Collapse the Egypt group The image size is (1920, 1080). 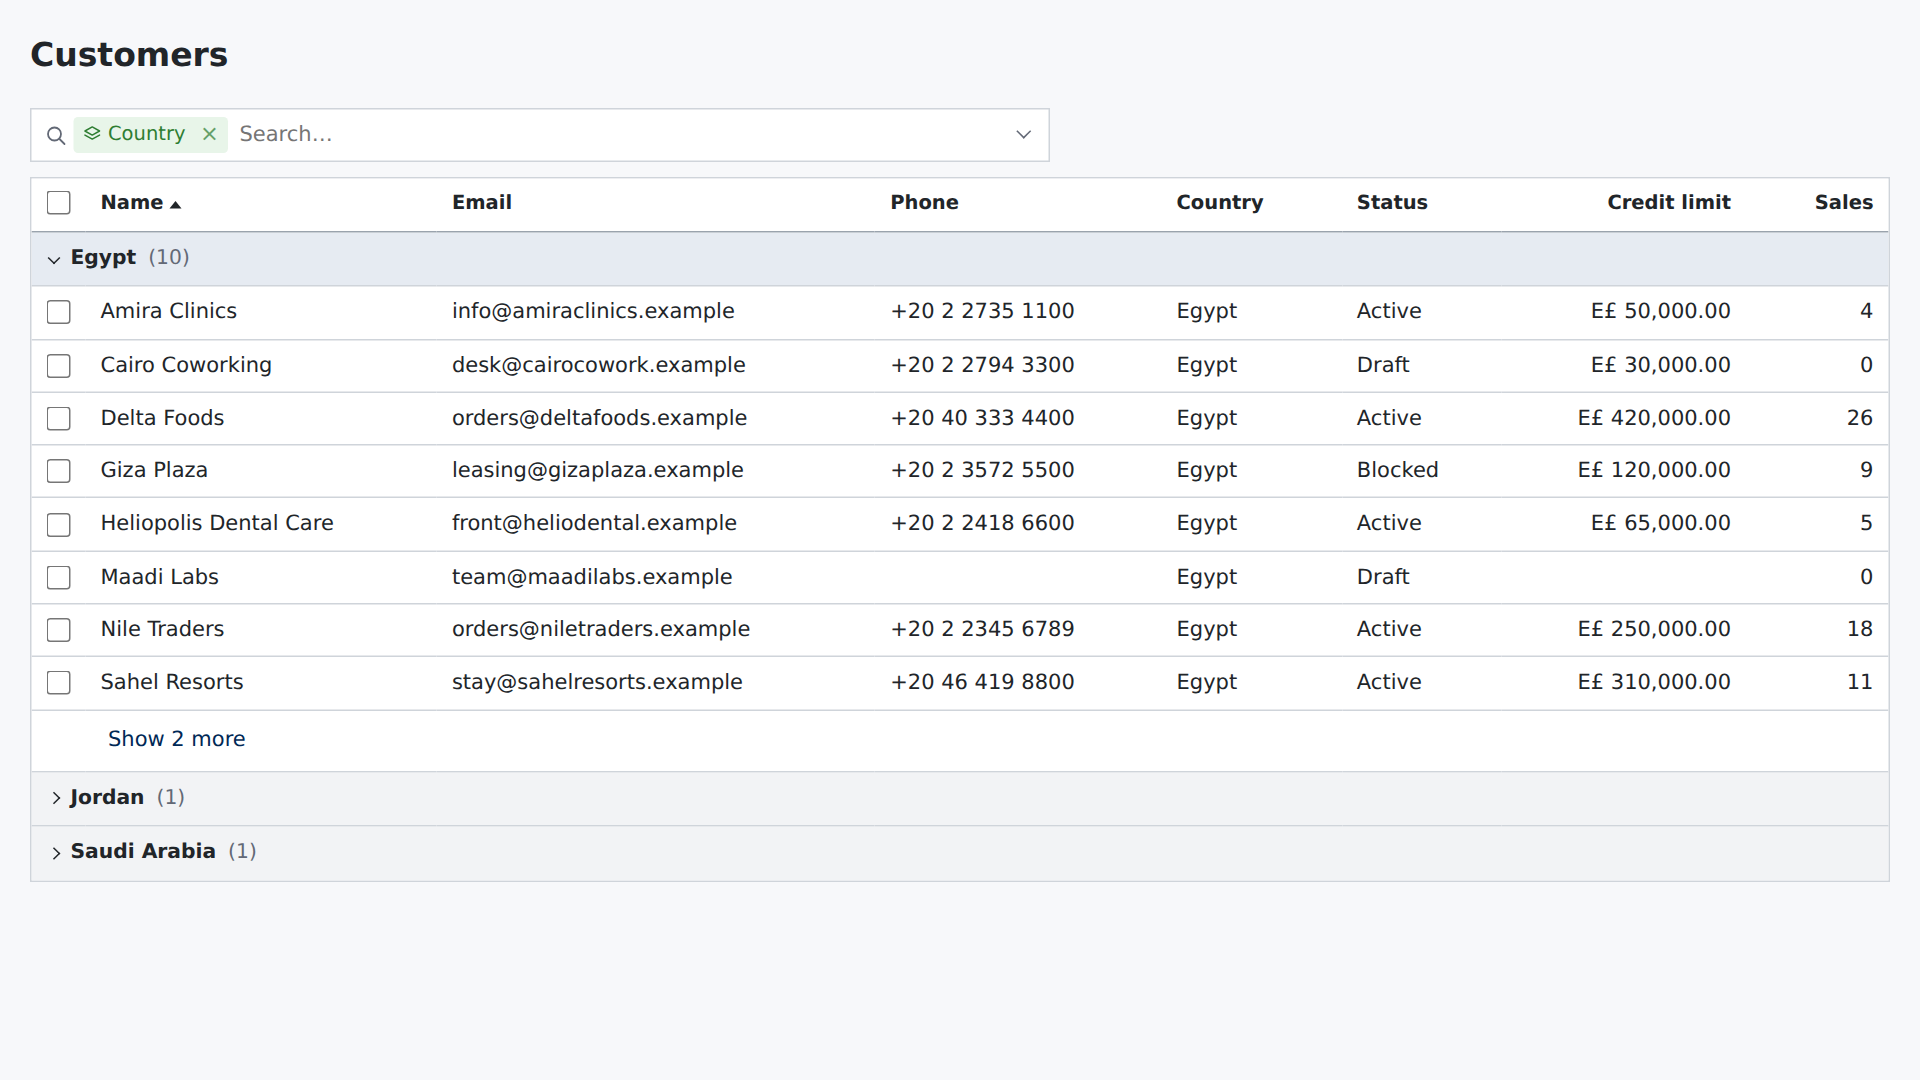click(x=54, y=259)
